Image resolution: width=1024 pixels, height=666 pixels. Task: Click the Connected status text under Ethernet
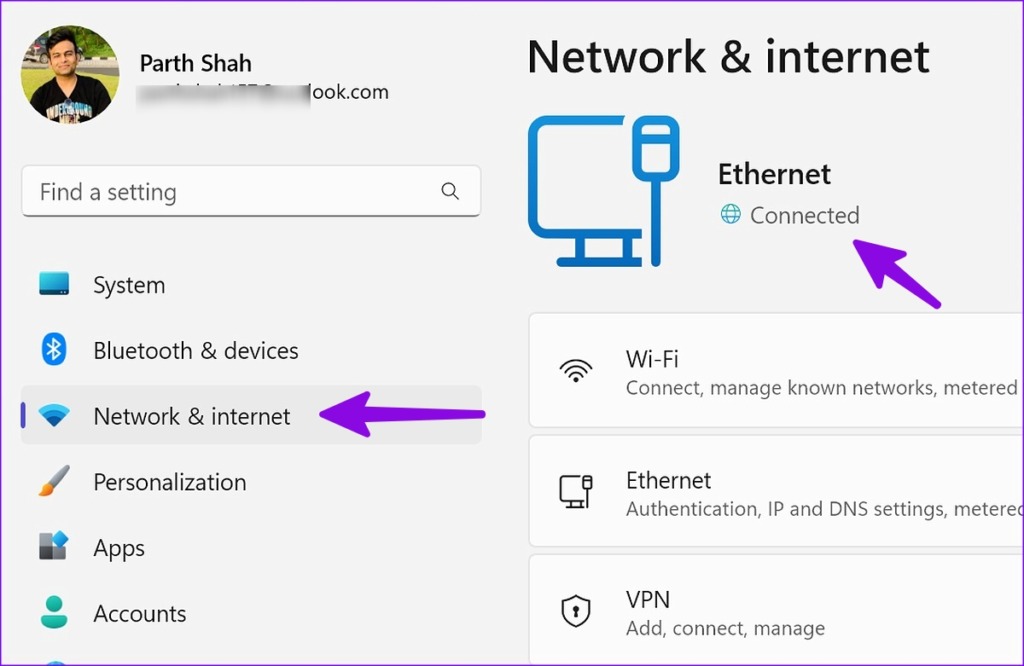(803, 215)
